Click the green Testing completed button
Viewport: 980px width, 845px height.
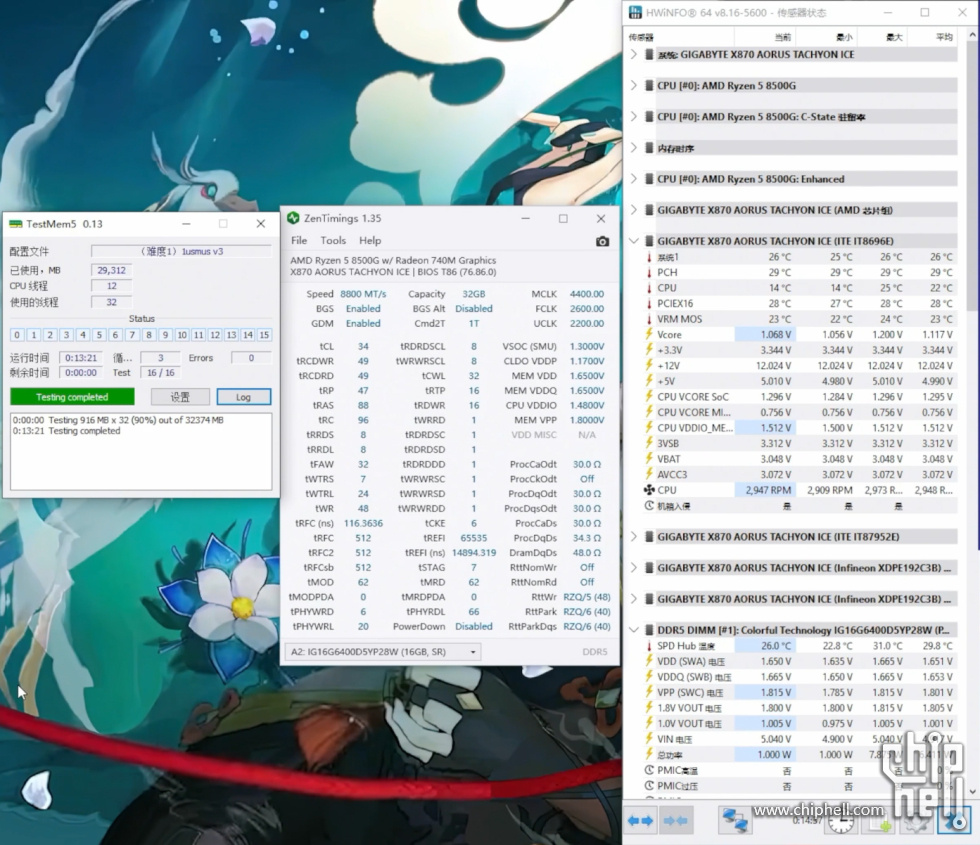click(72, 397)
